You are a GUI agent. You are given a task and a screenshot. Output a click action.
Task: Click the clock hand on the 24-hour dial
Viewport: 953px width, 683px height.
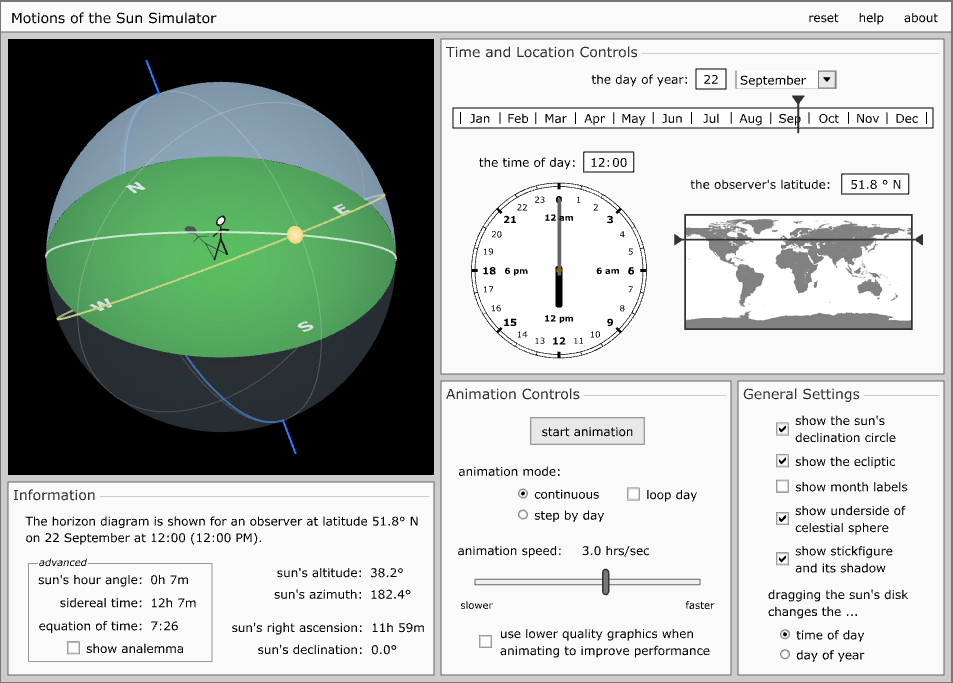[559, 252]
